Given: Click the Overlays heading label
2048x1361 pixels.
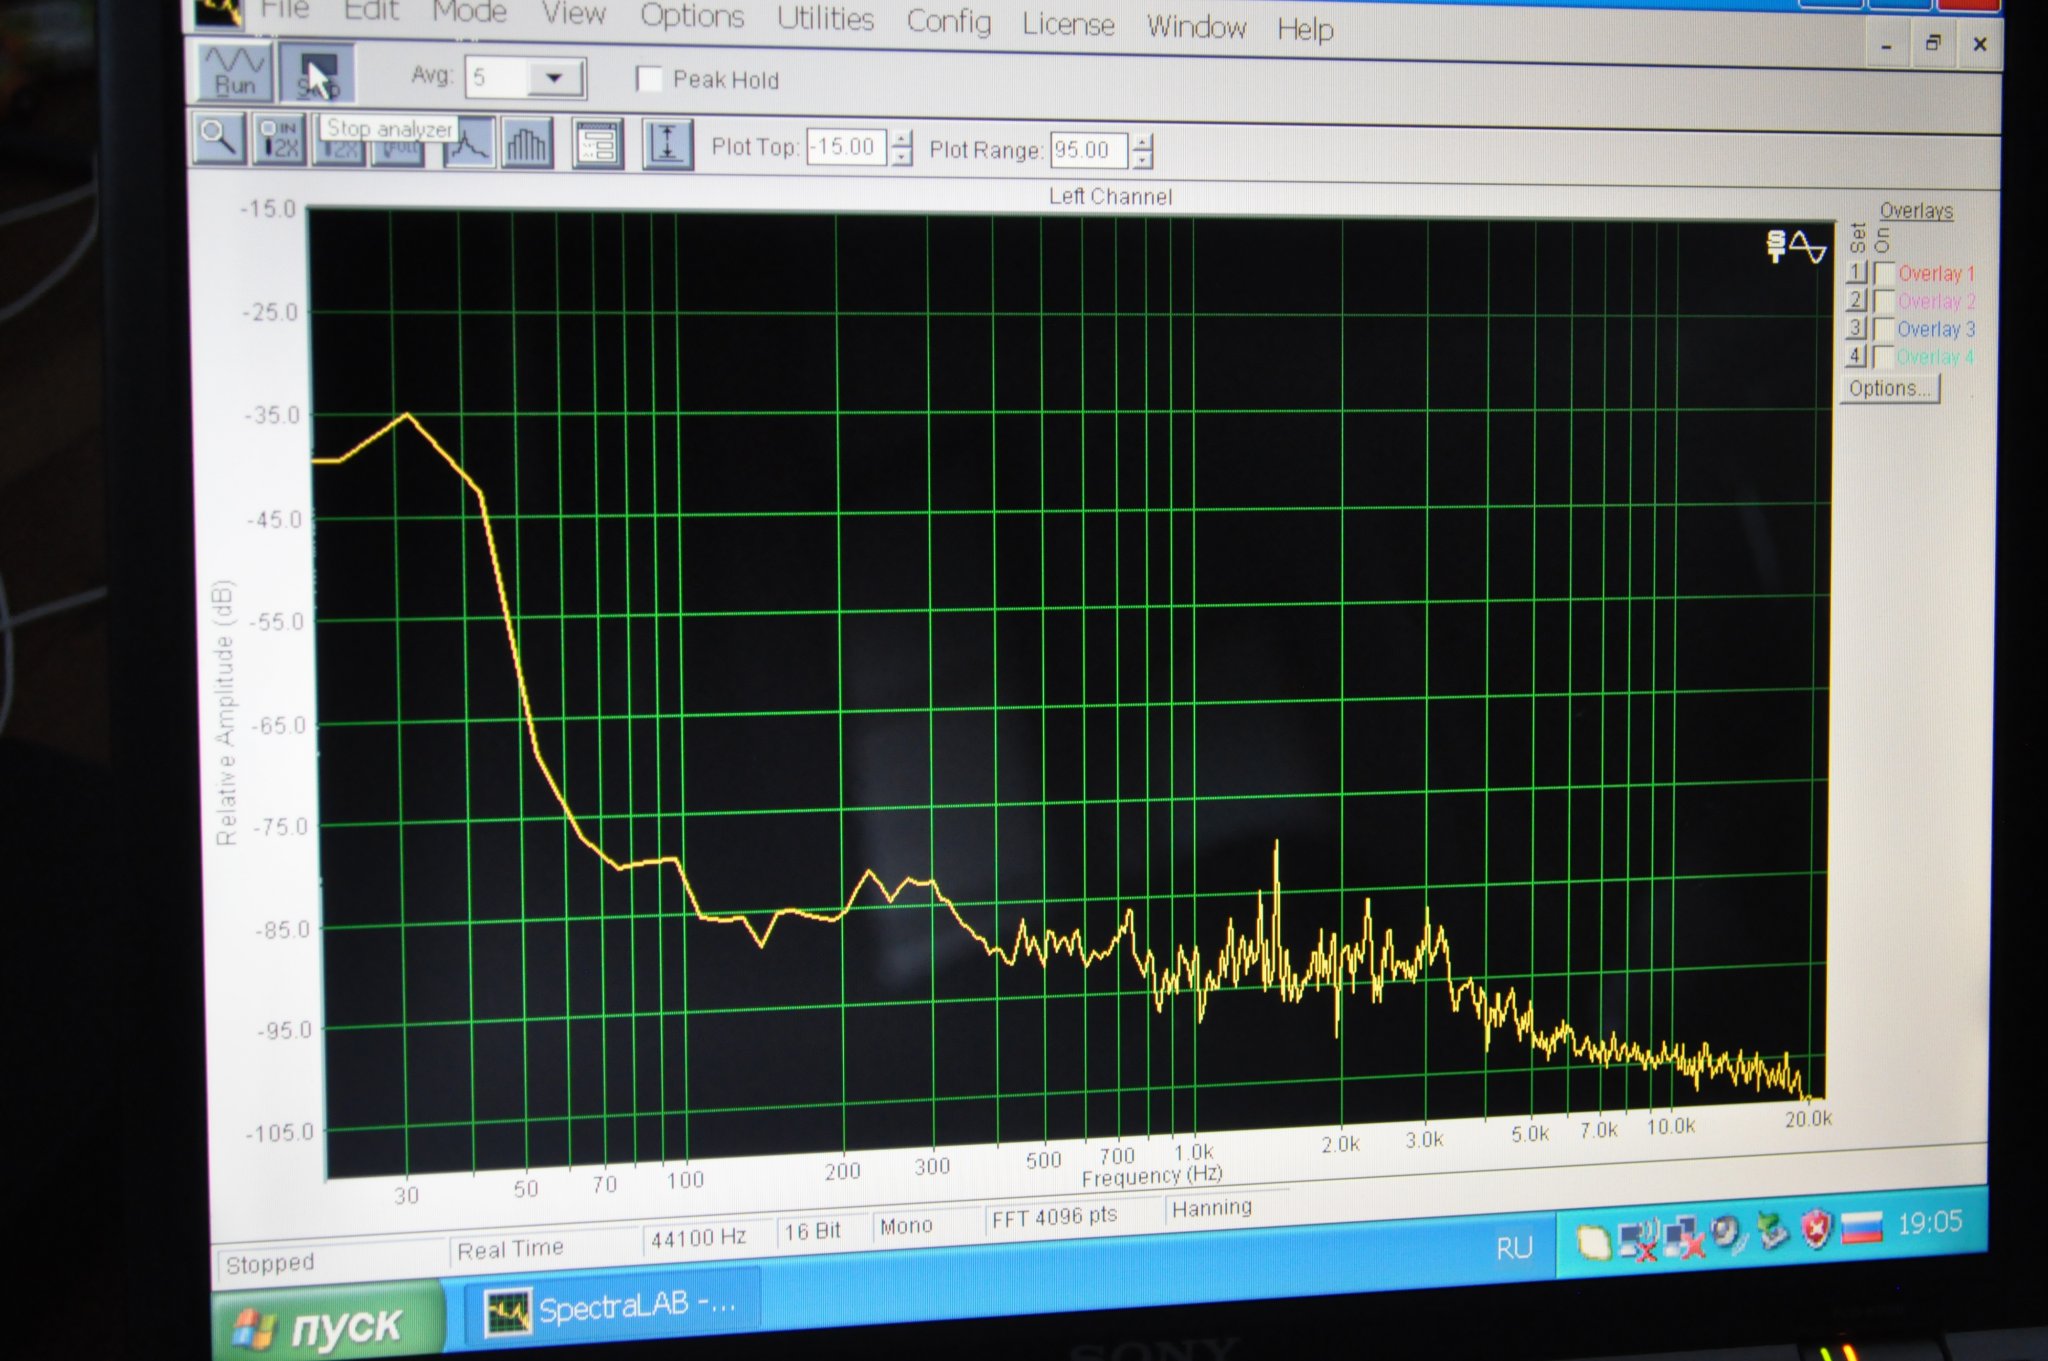Looking at the screenshot, I should coord(1916,211).
